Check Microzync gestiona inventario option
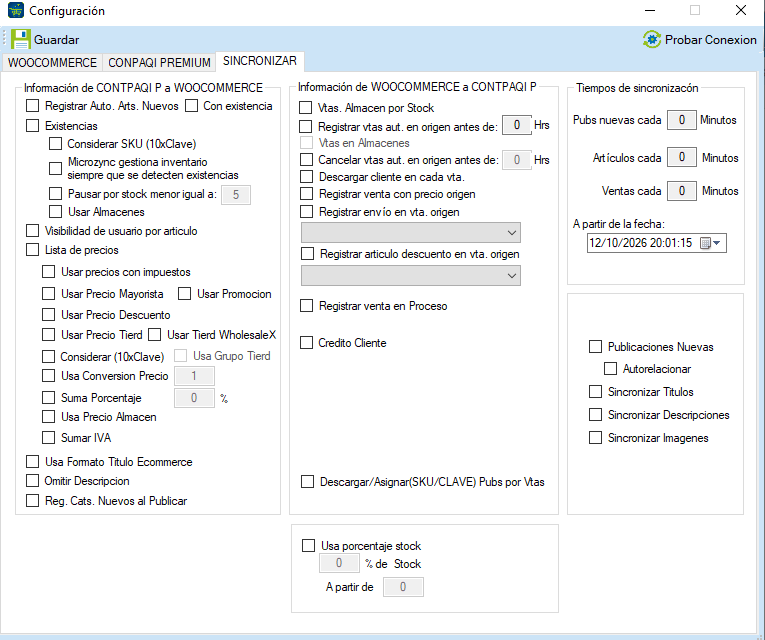Screen dimensions: 765x640 click(56, 168)
